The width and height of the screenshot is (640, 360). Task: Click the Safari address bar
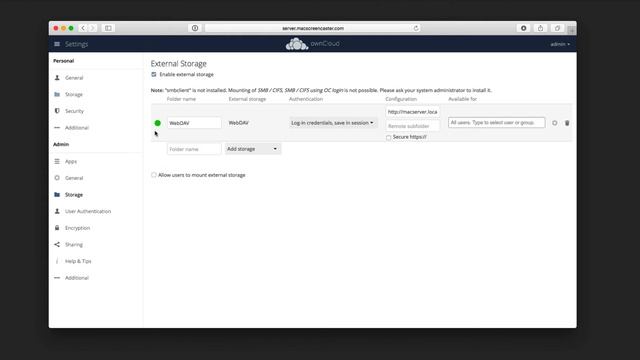[x=313, y=28]
